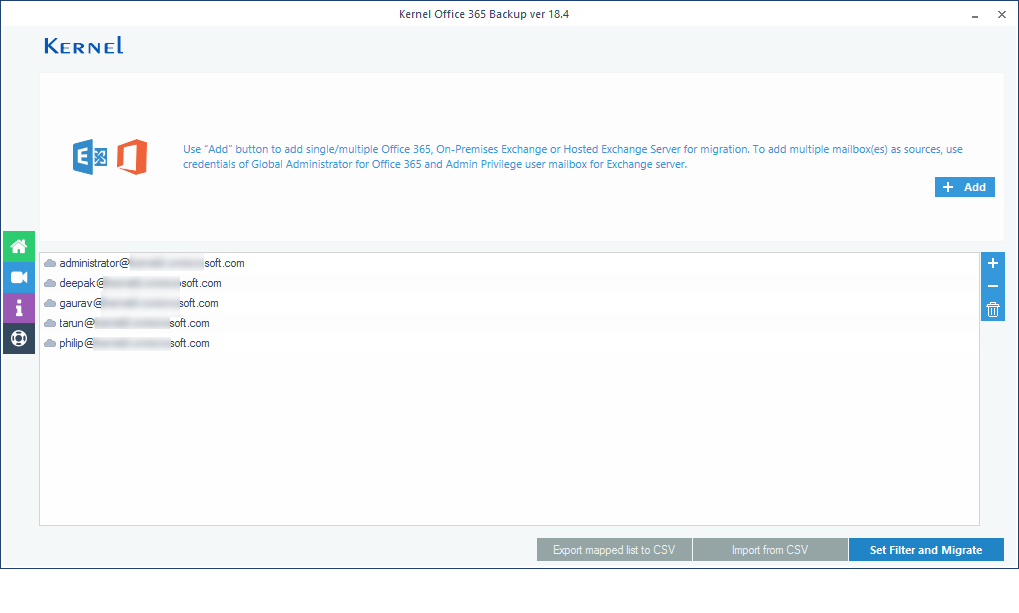Select the gaurav@ mailbox row
1019x613 pixels.
pyautogui.click(x=509, y=304)
